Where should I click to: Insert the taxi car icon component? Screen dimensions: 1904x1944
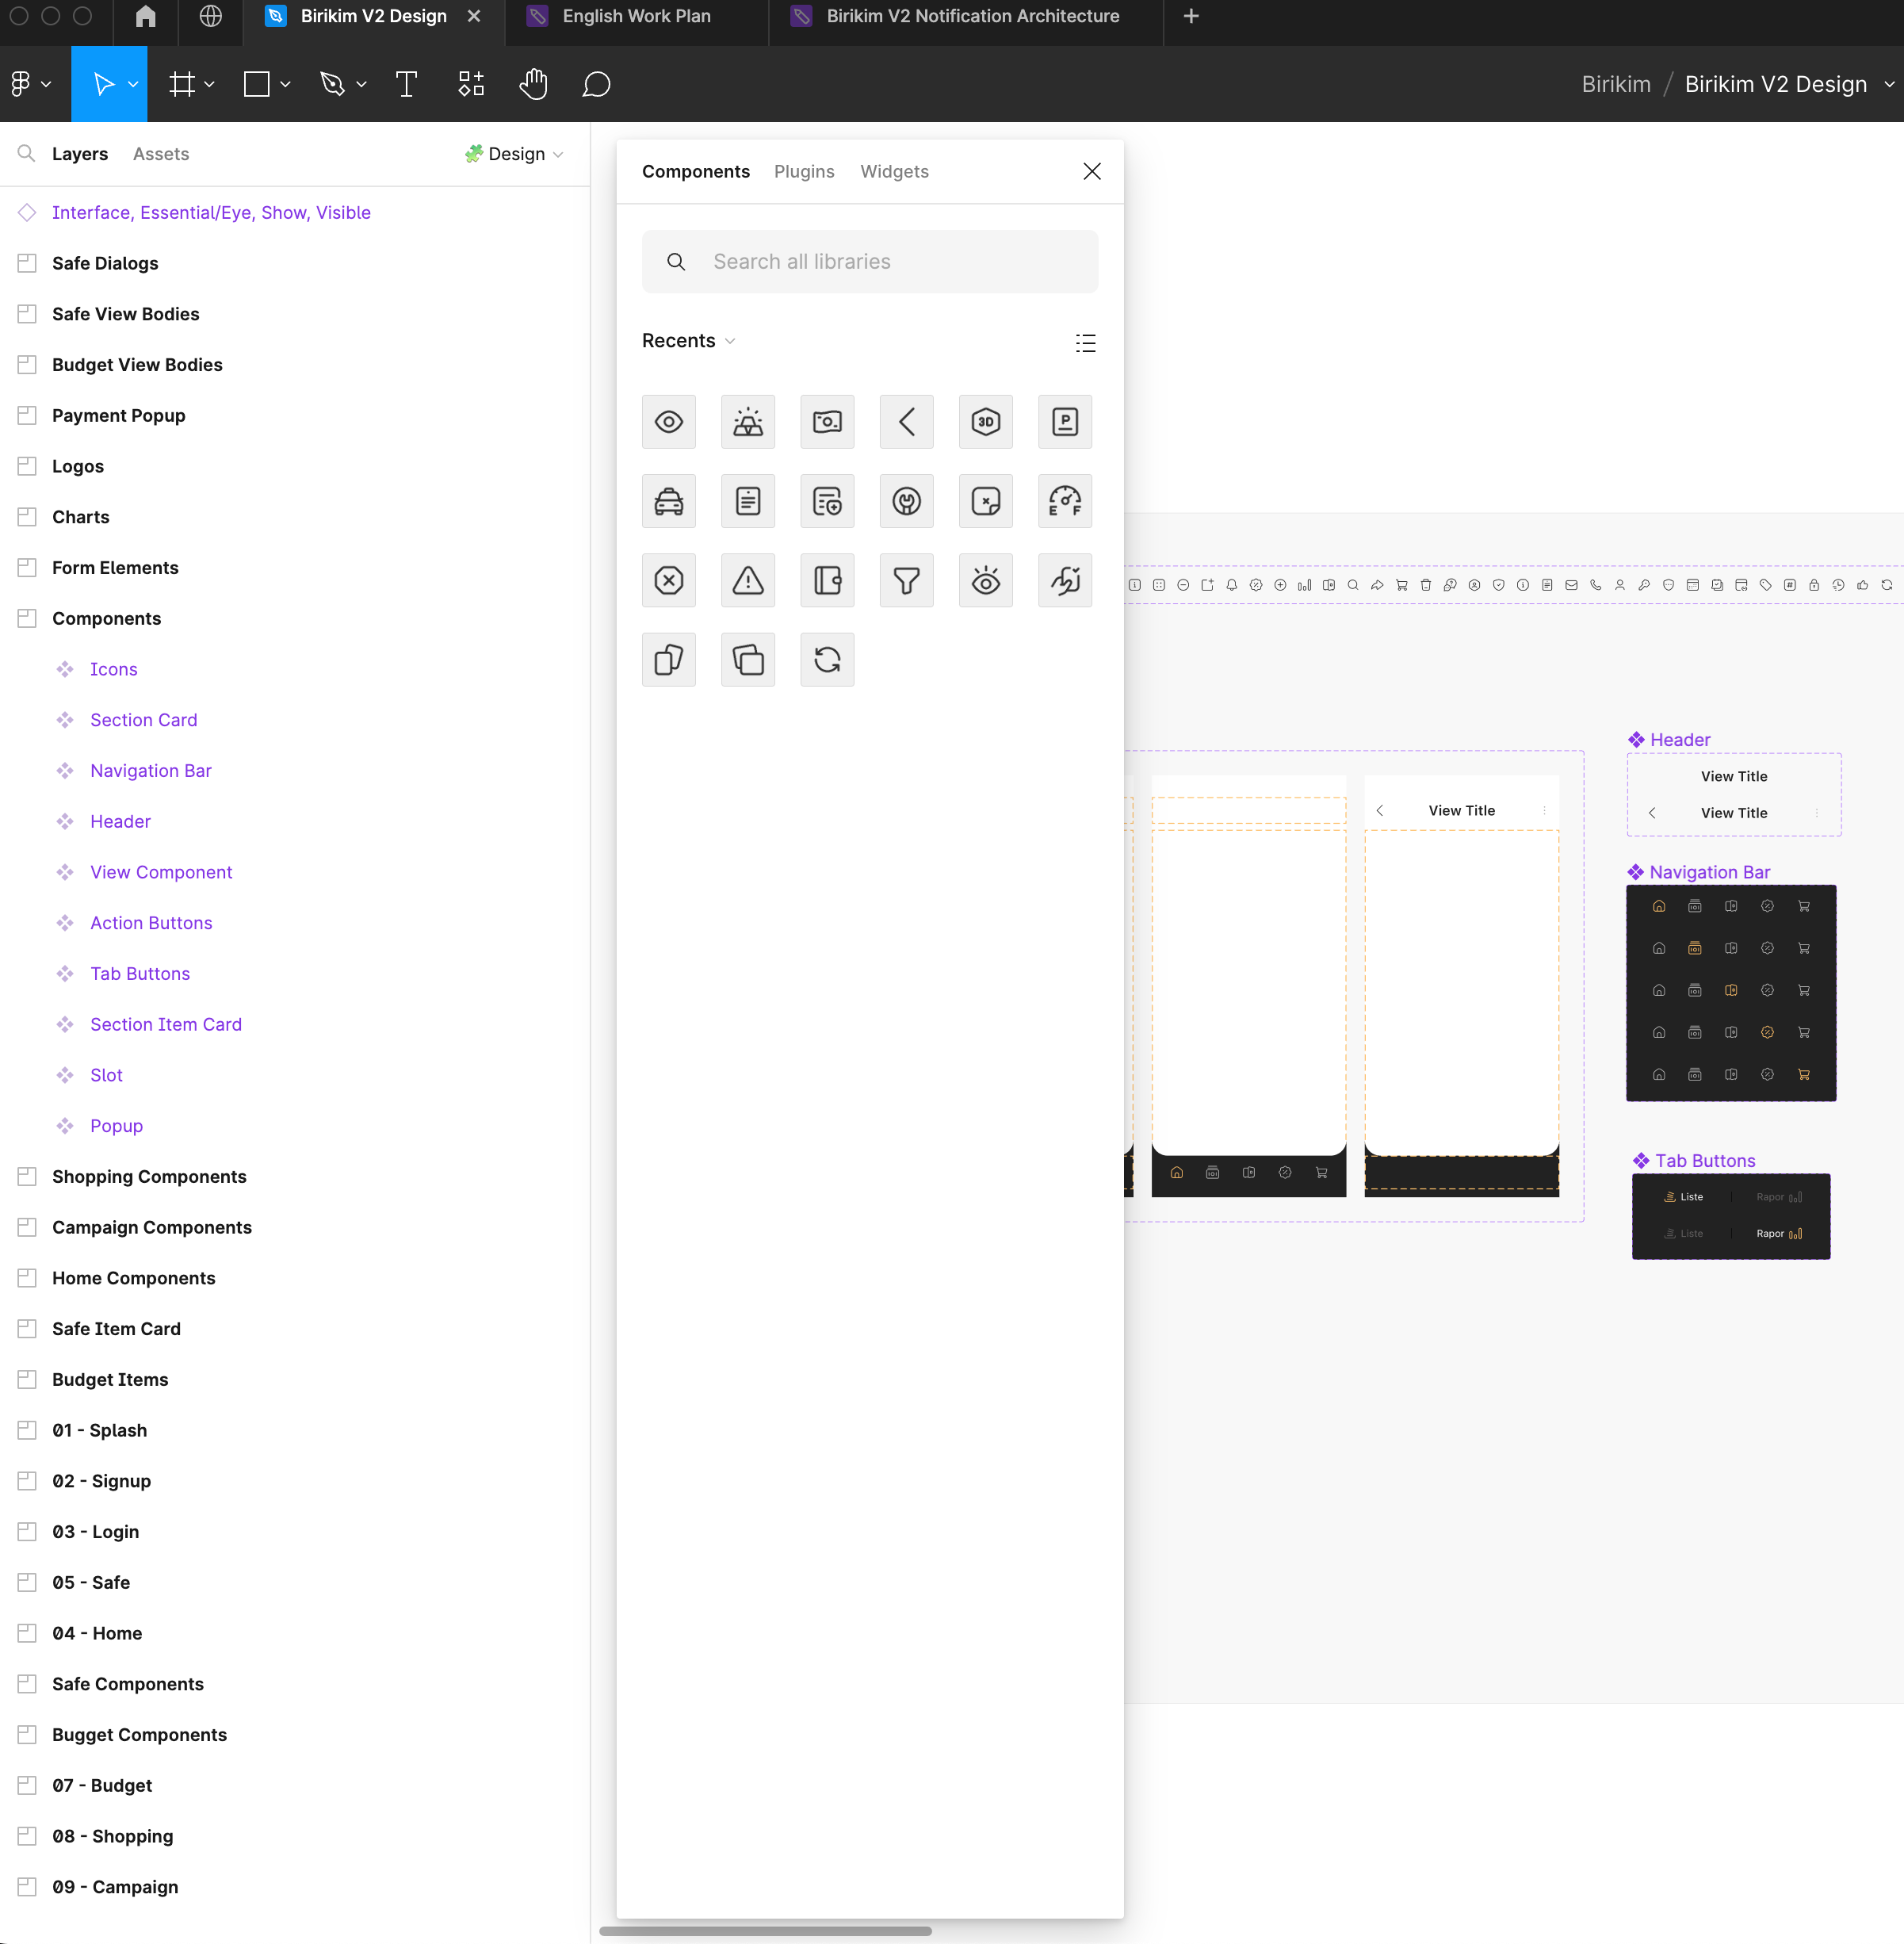click(x=669, y=501)
